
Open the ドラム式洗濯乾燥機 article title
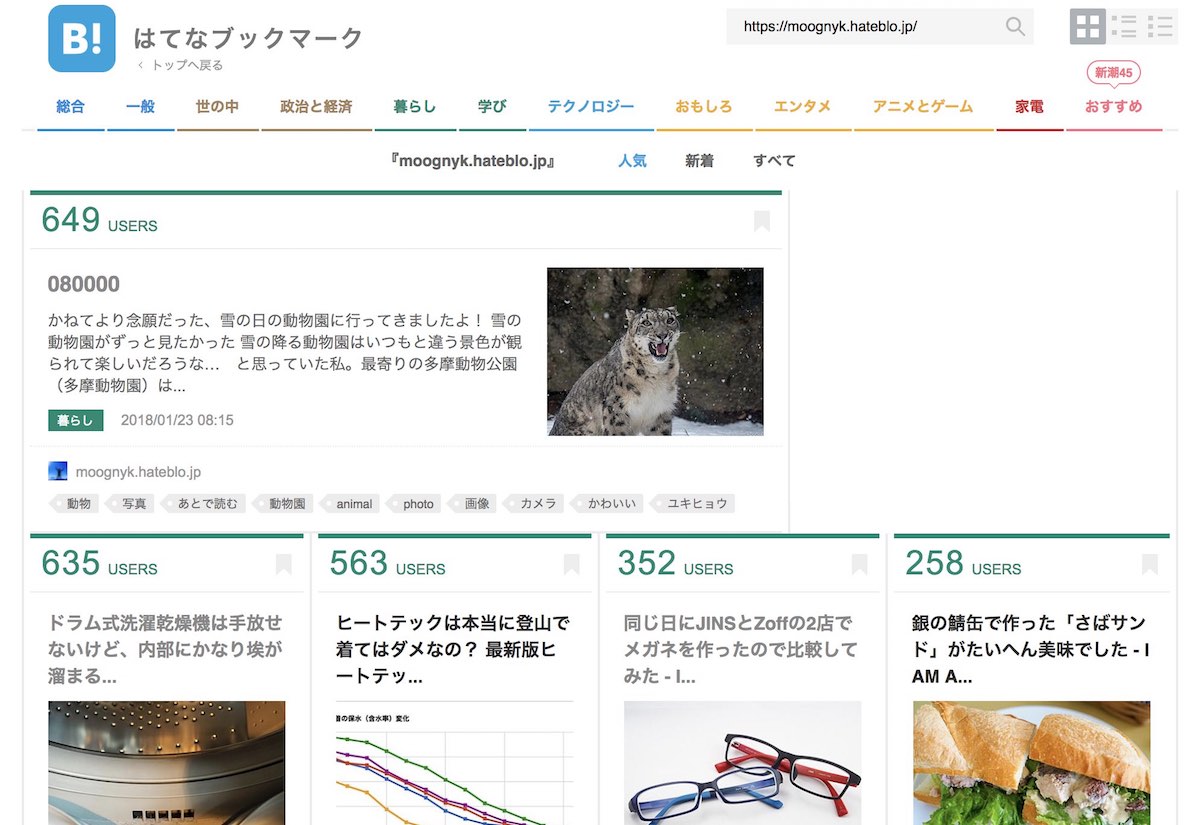coord(166,649)
